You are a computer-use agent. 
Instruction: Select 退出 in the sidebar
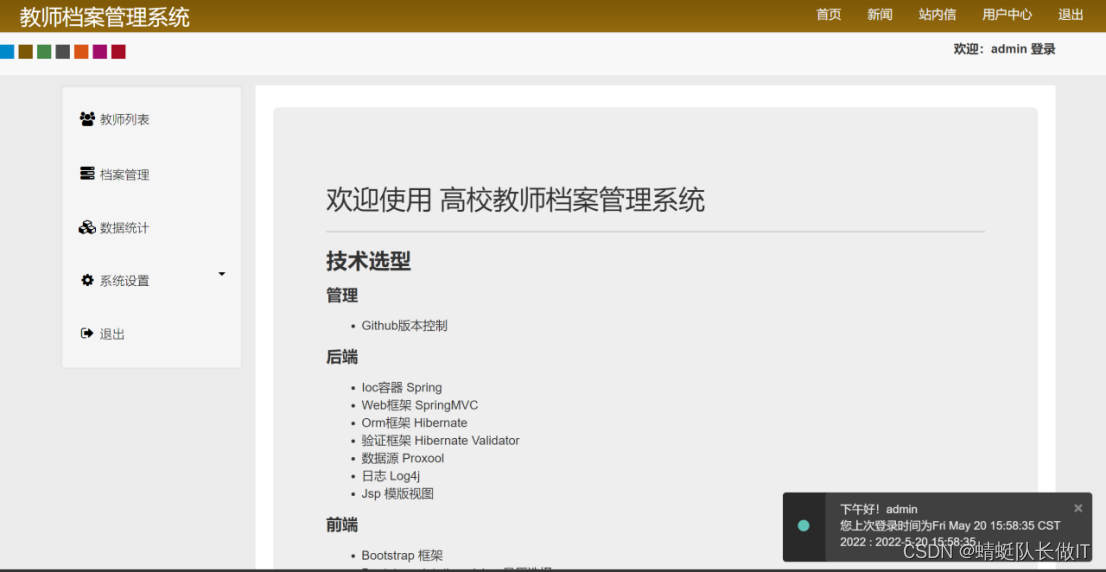point(112,334)
